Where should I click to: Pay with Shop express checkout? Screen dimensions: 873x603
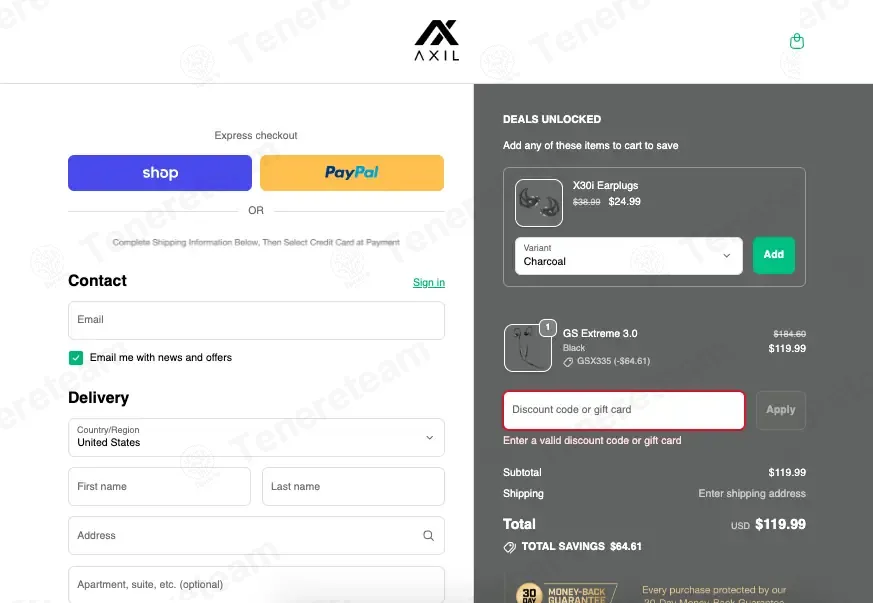pos(160,173)
